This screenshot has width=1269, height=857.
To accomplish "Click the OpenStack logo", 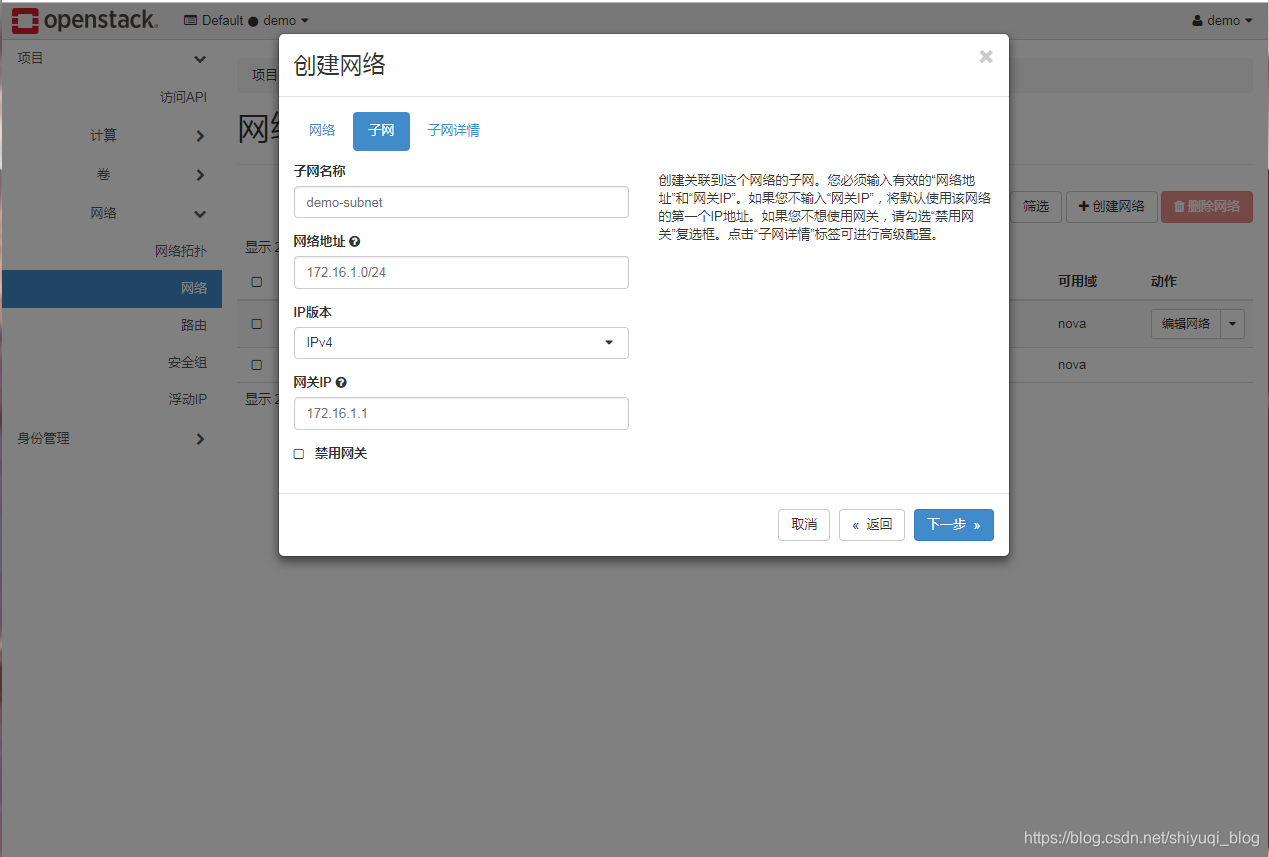I will click(85, 20).
